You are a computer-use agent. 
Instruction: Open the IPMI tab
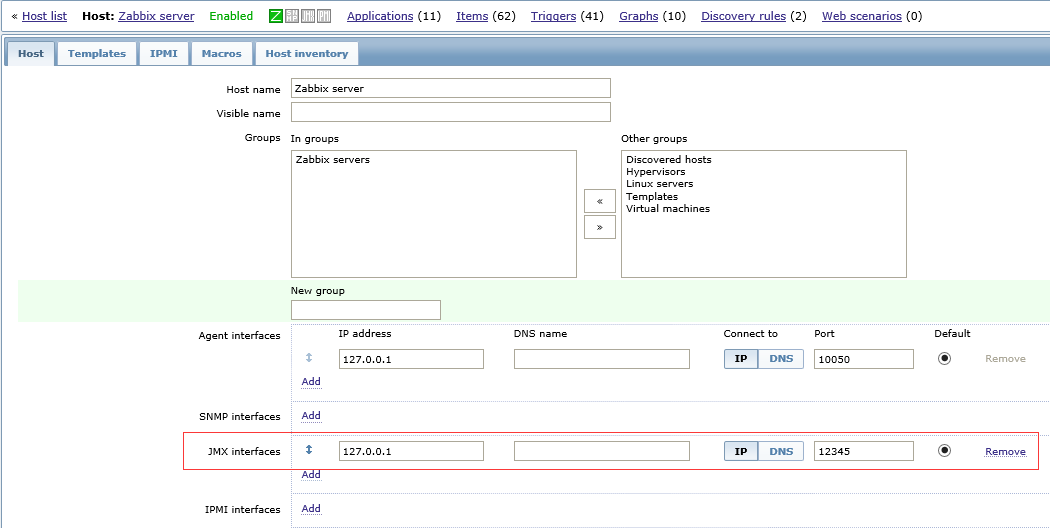tap(163, 54)
